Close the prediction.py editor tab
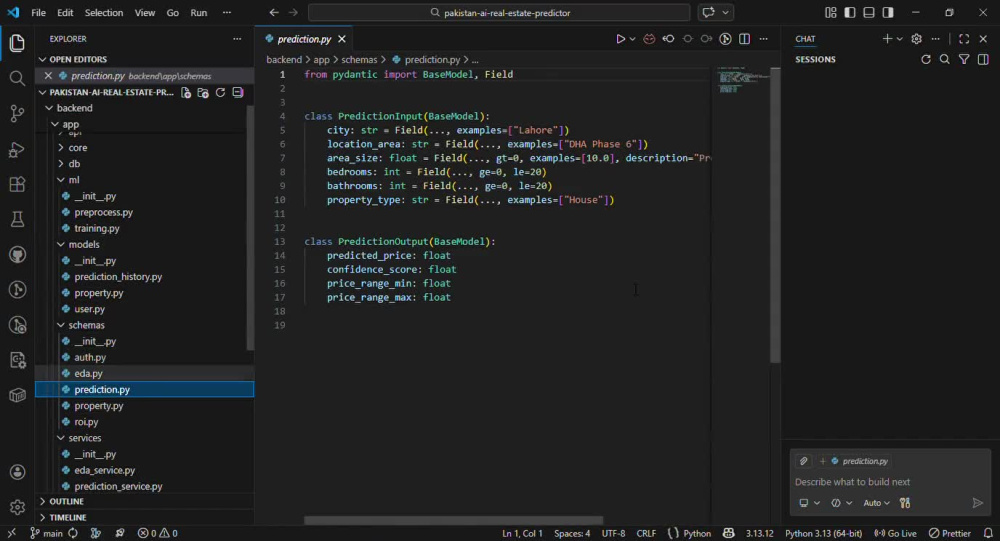This screenshot has height=541, width=1000. pos(342,39)
